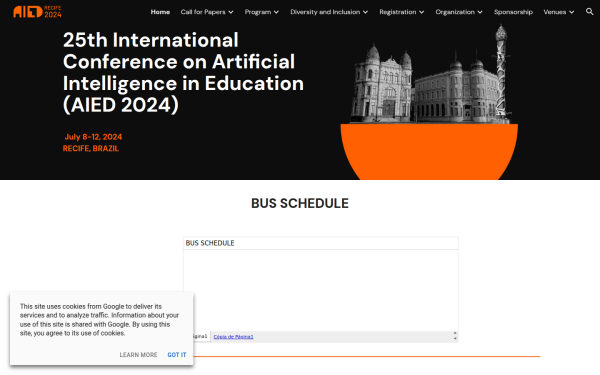Open the Venues menu item
Viewport: 600px width, 375px height.
(x=554, y=12)
